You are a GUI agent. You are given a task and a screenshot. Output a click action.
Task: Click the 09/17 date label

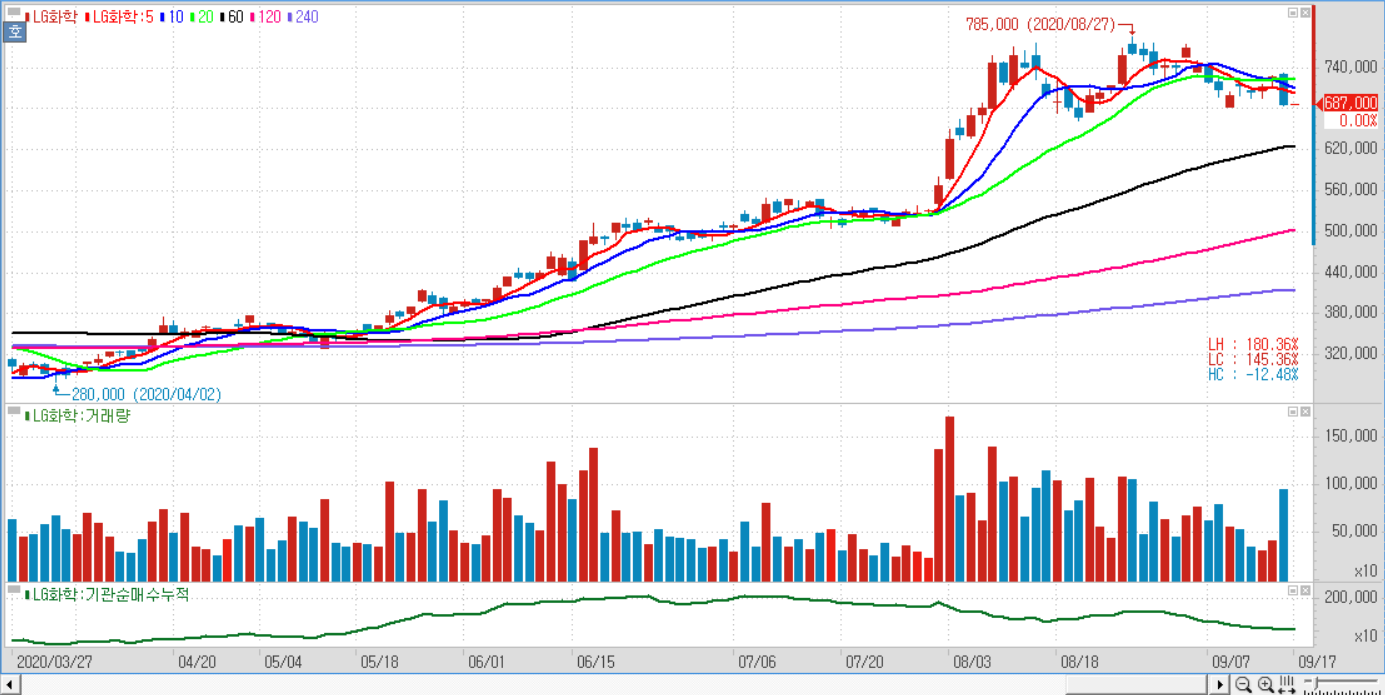pyautogui.click(x=1317, y=662)
